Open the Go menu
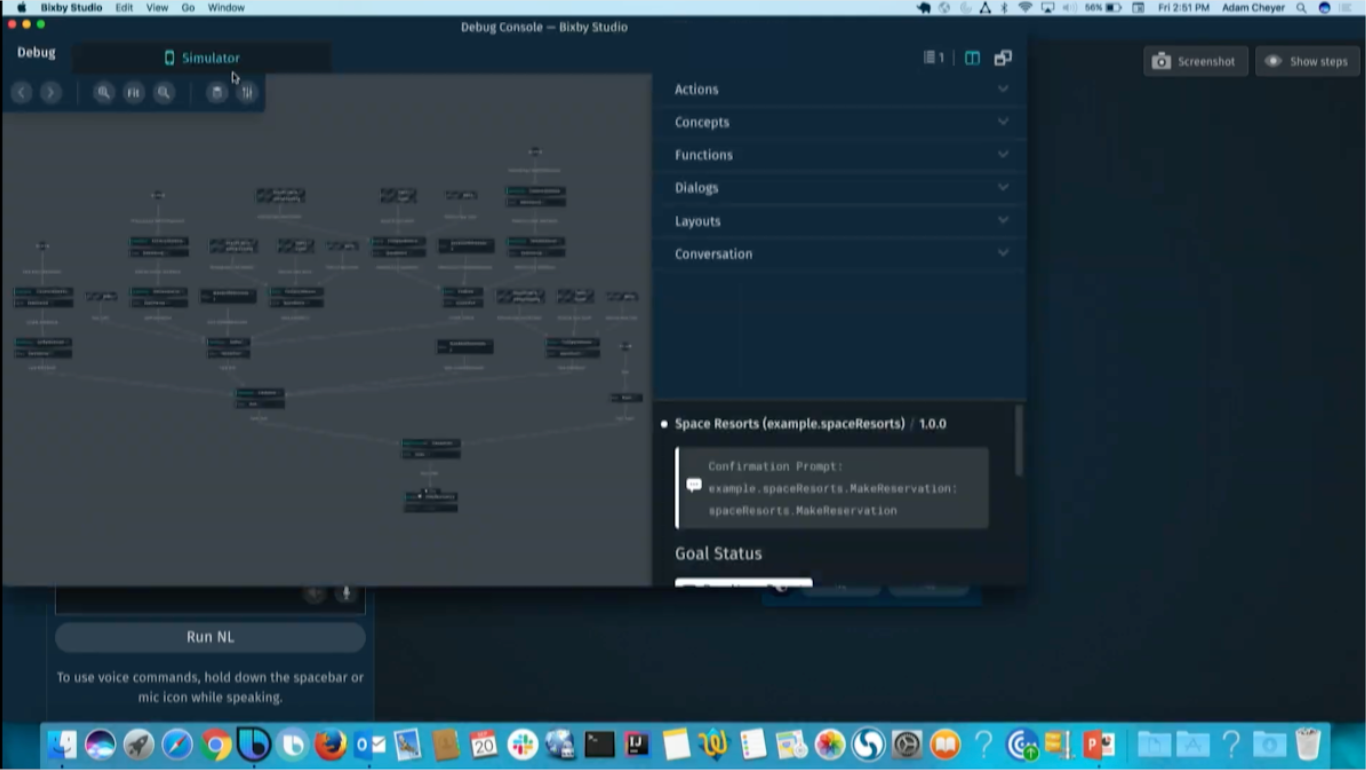 coord(188,7)
